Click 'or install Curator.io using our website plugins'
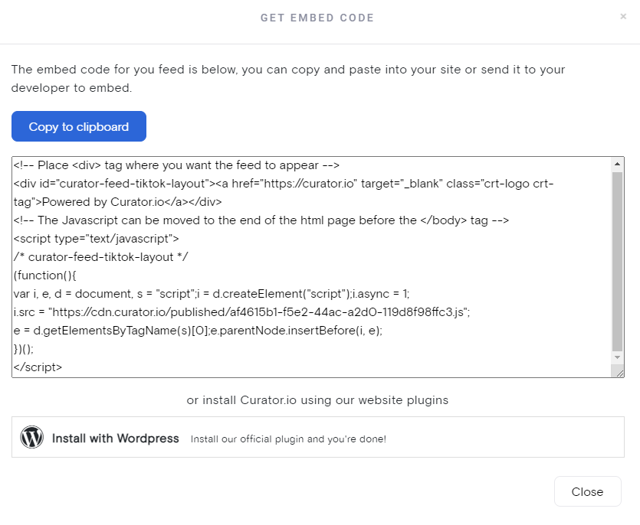Viewport: 640px width, 525px height. (318, 400)
